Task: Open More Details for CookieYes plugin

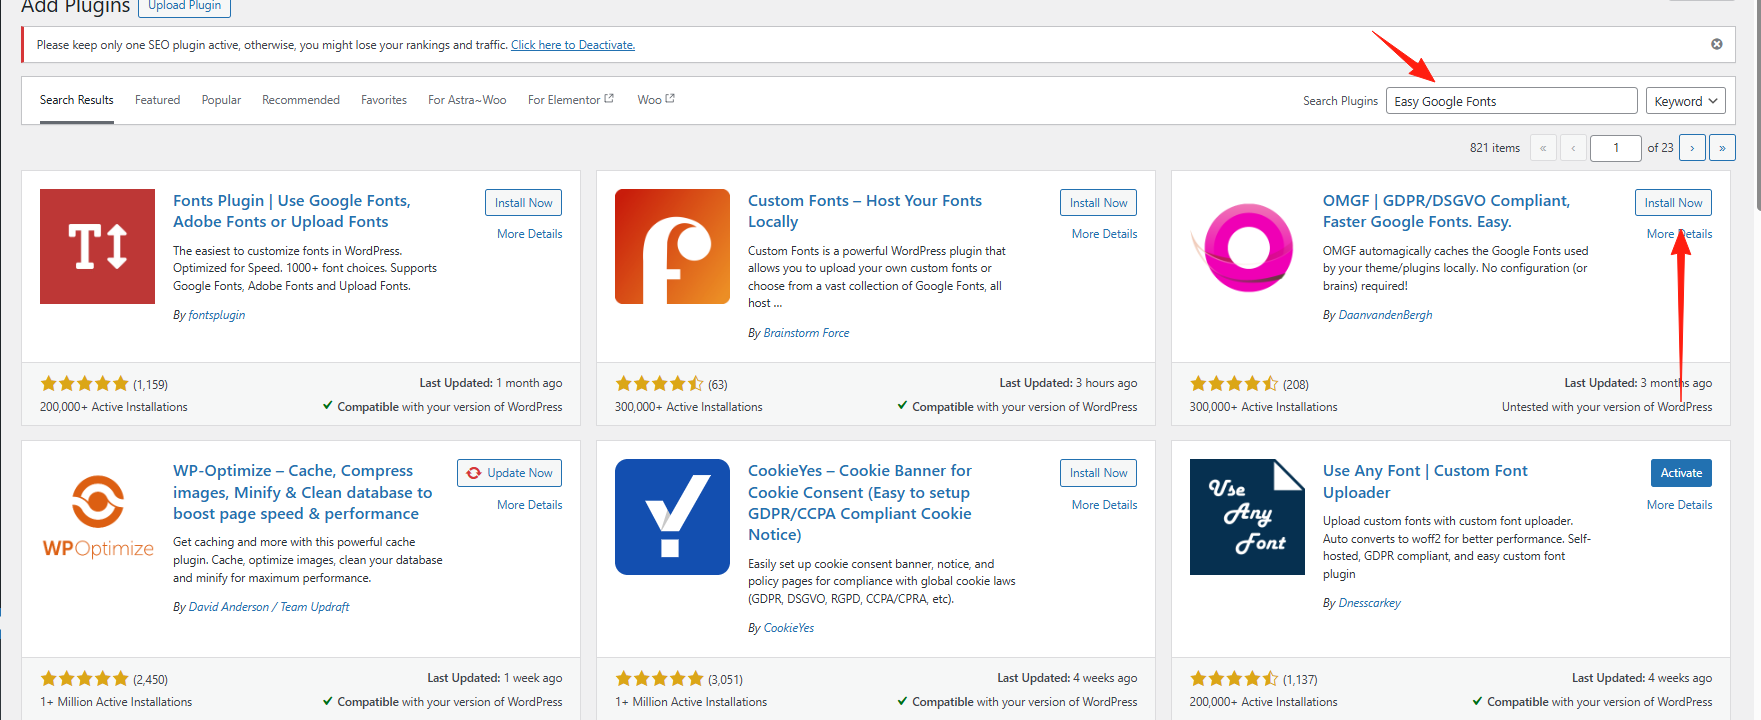Action: pyautogui.click(x=1104, y=505)
